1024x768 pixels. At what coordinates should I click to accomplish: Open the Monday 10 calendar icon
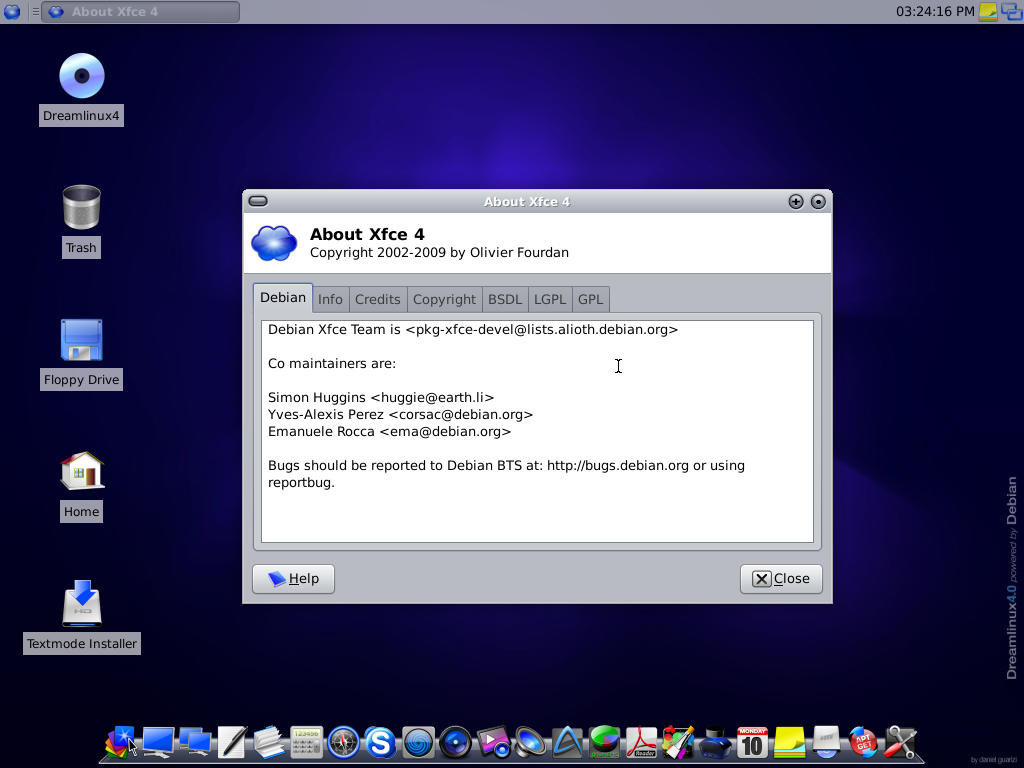click(752, 743)
